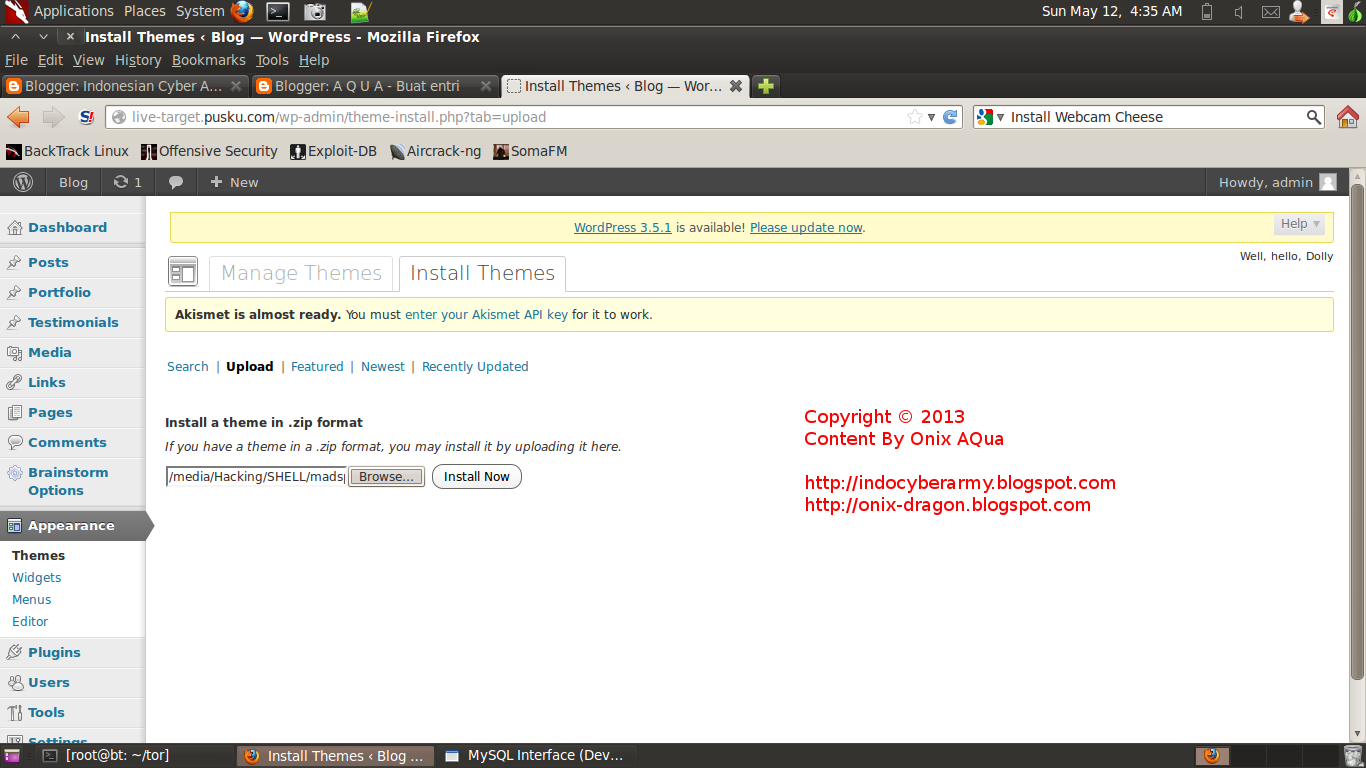
Task: Close the Install Themes browser tab
Action: (736, 86)
